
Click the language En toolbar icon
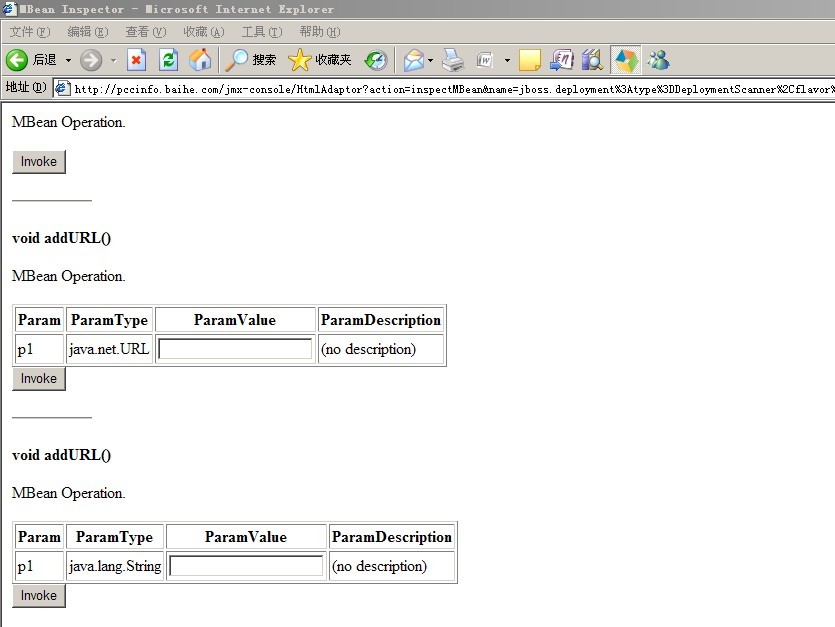pyautogui.click(x=562, y=60)
